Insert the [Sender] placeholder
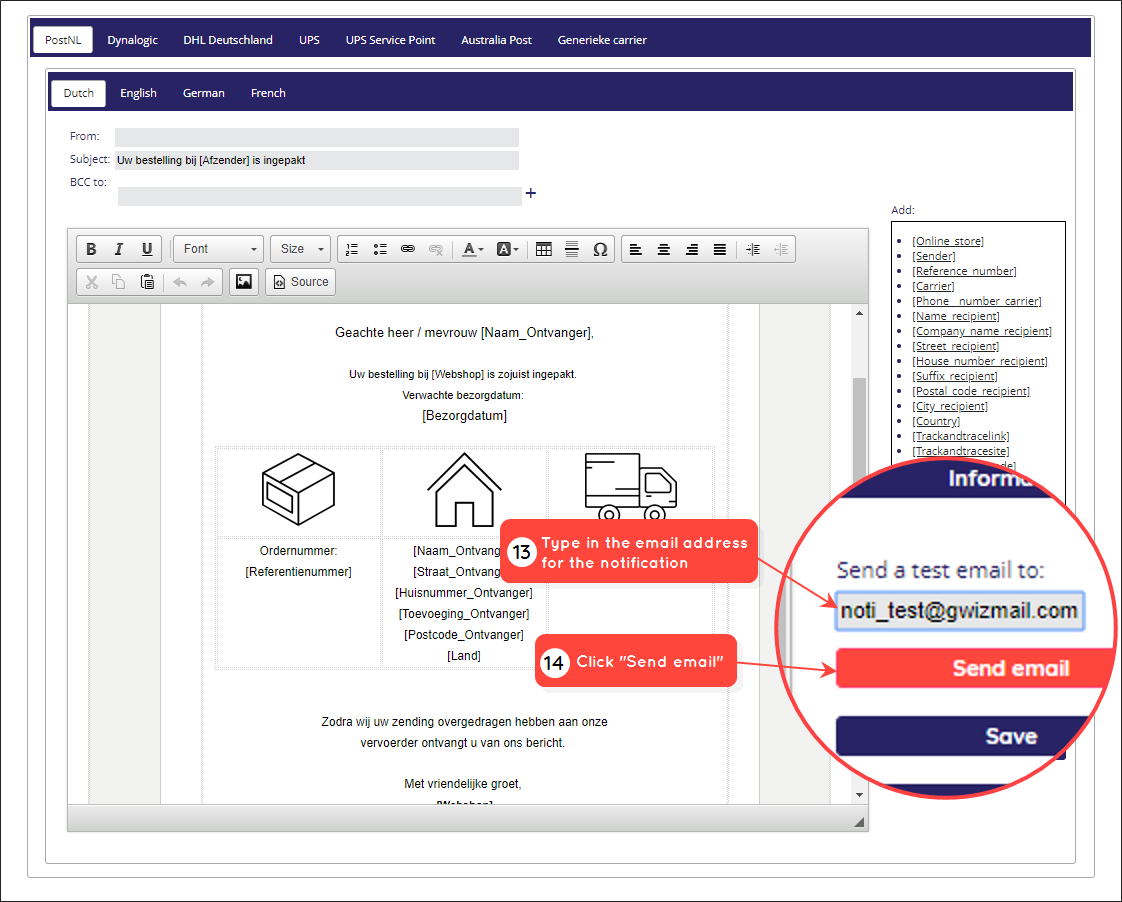Image resolution: width=1122 pixels, height=902 pixels. pyautogui.click(x=934, y=256)
